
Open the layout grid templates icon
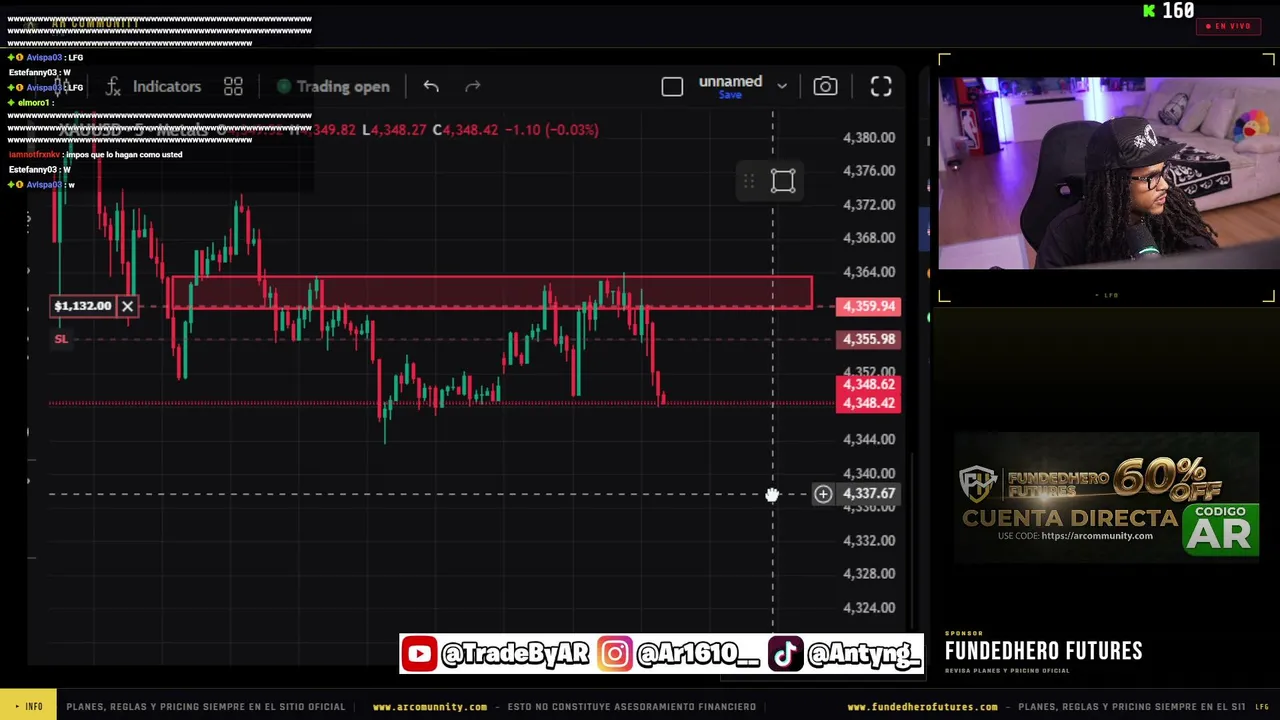point(233,87)
